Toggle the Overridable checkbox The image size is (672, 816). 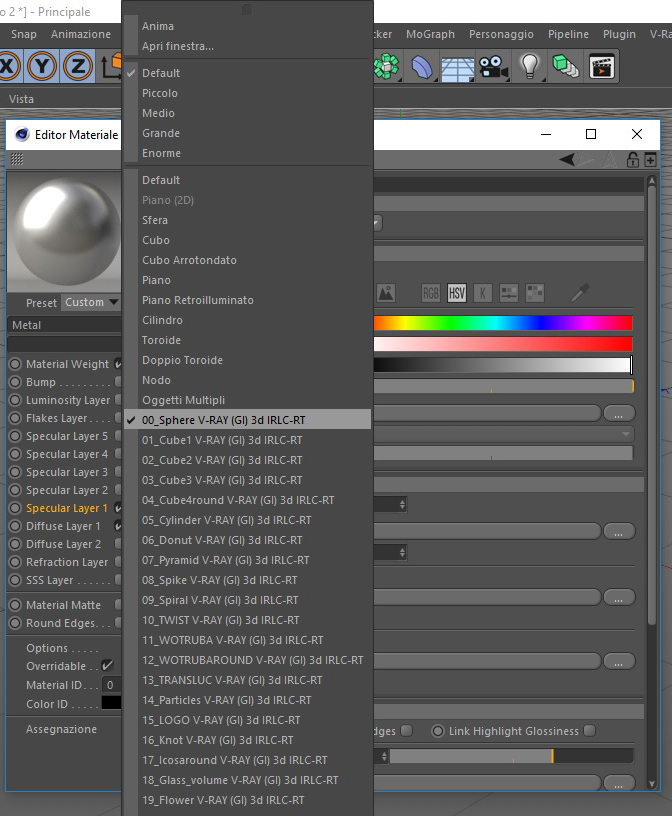click(107, 666)
